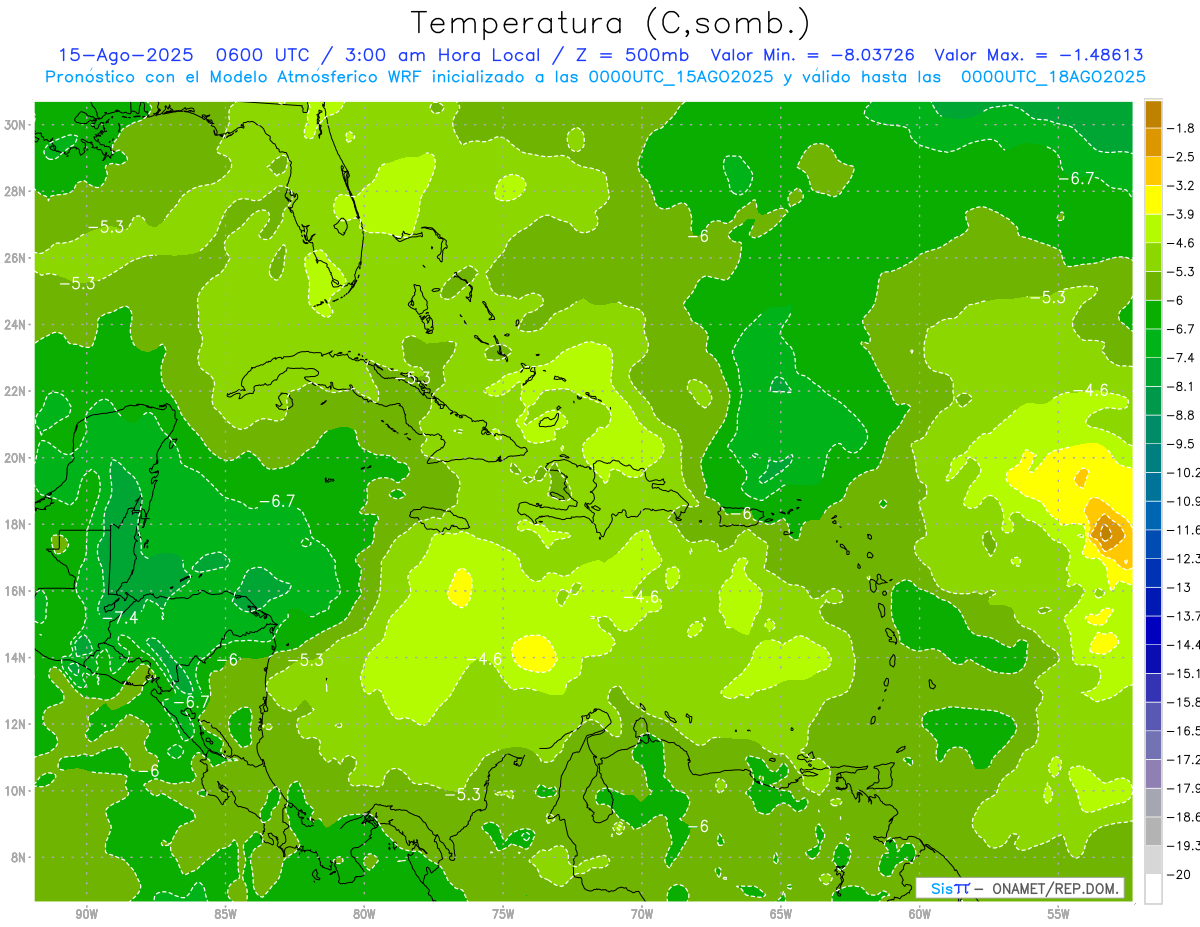Click the -16.5 label in the color legend
Image resolution: width=1200 pixels, height=927 pixels.
point(1185,731)
